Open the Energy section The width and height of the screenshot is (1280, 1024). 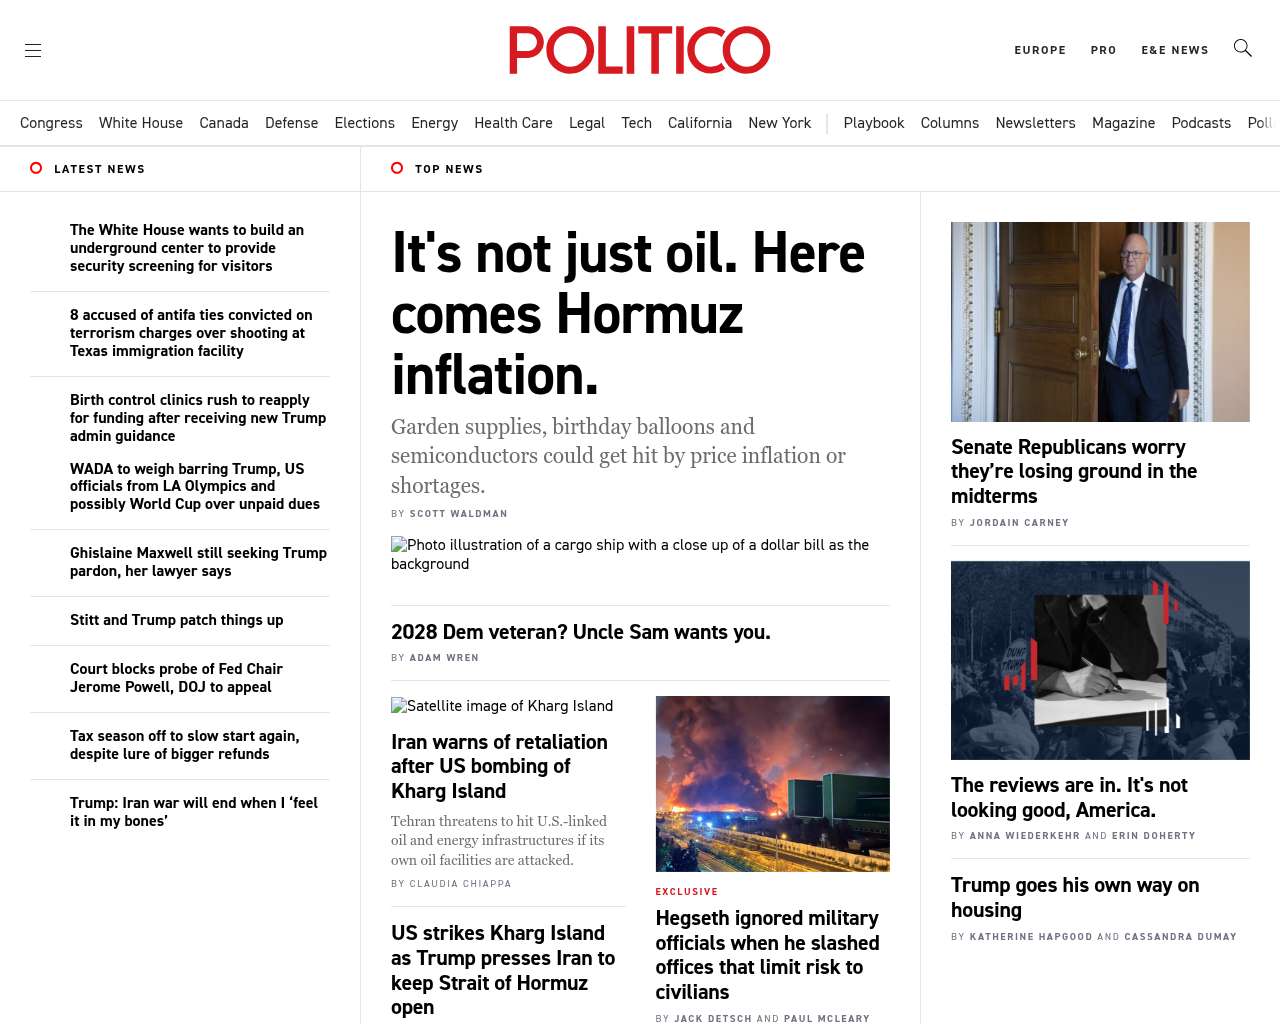pos(434,123)
